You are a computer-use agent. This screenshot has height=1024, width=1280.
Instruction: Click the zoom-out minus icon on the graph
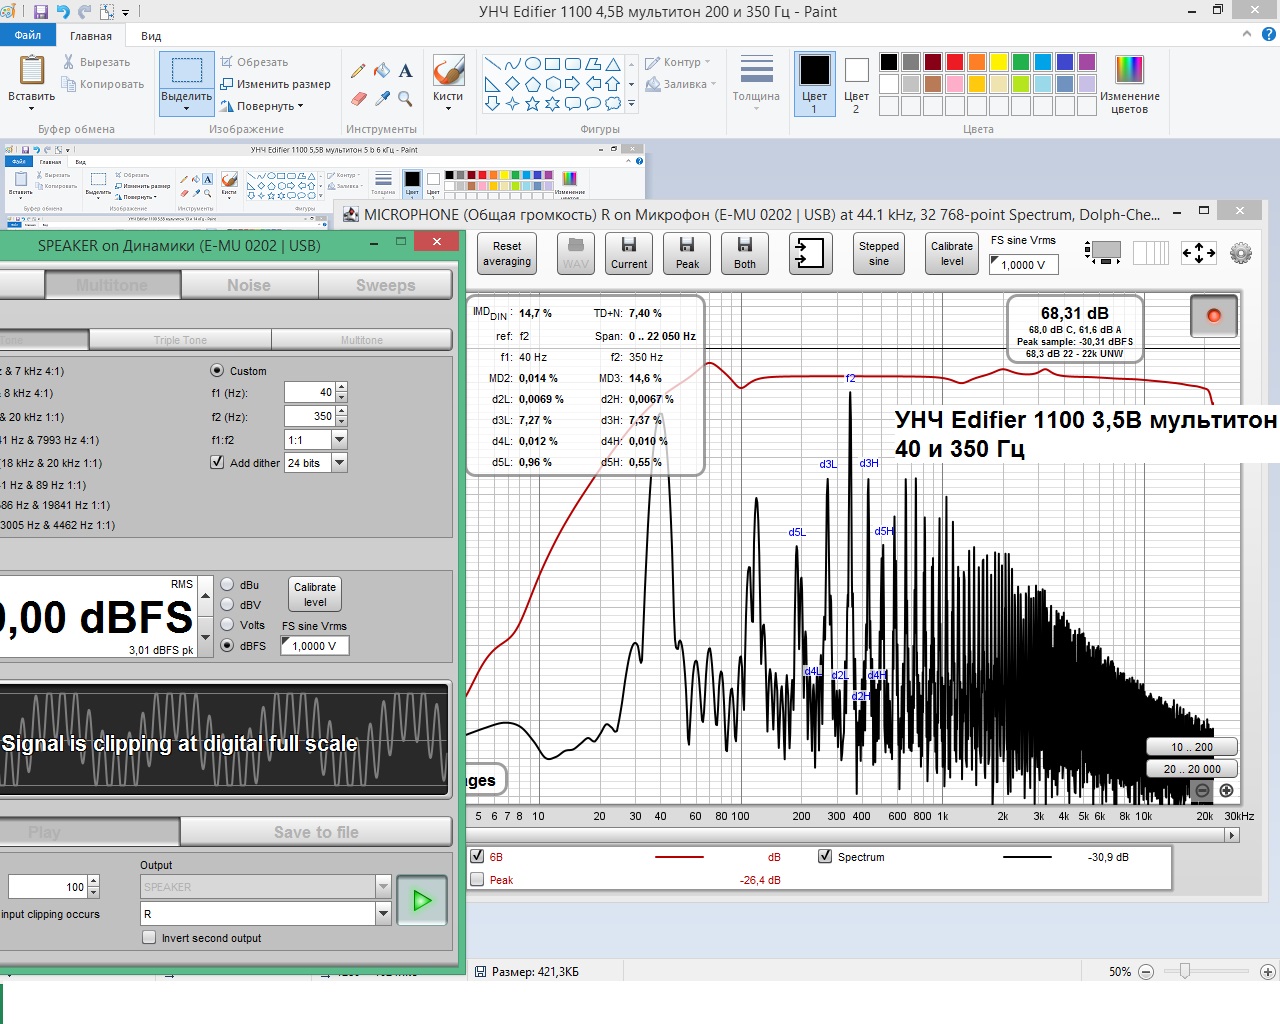tap(1203, 790)
